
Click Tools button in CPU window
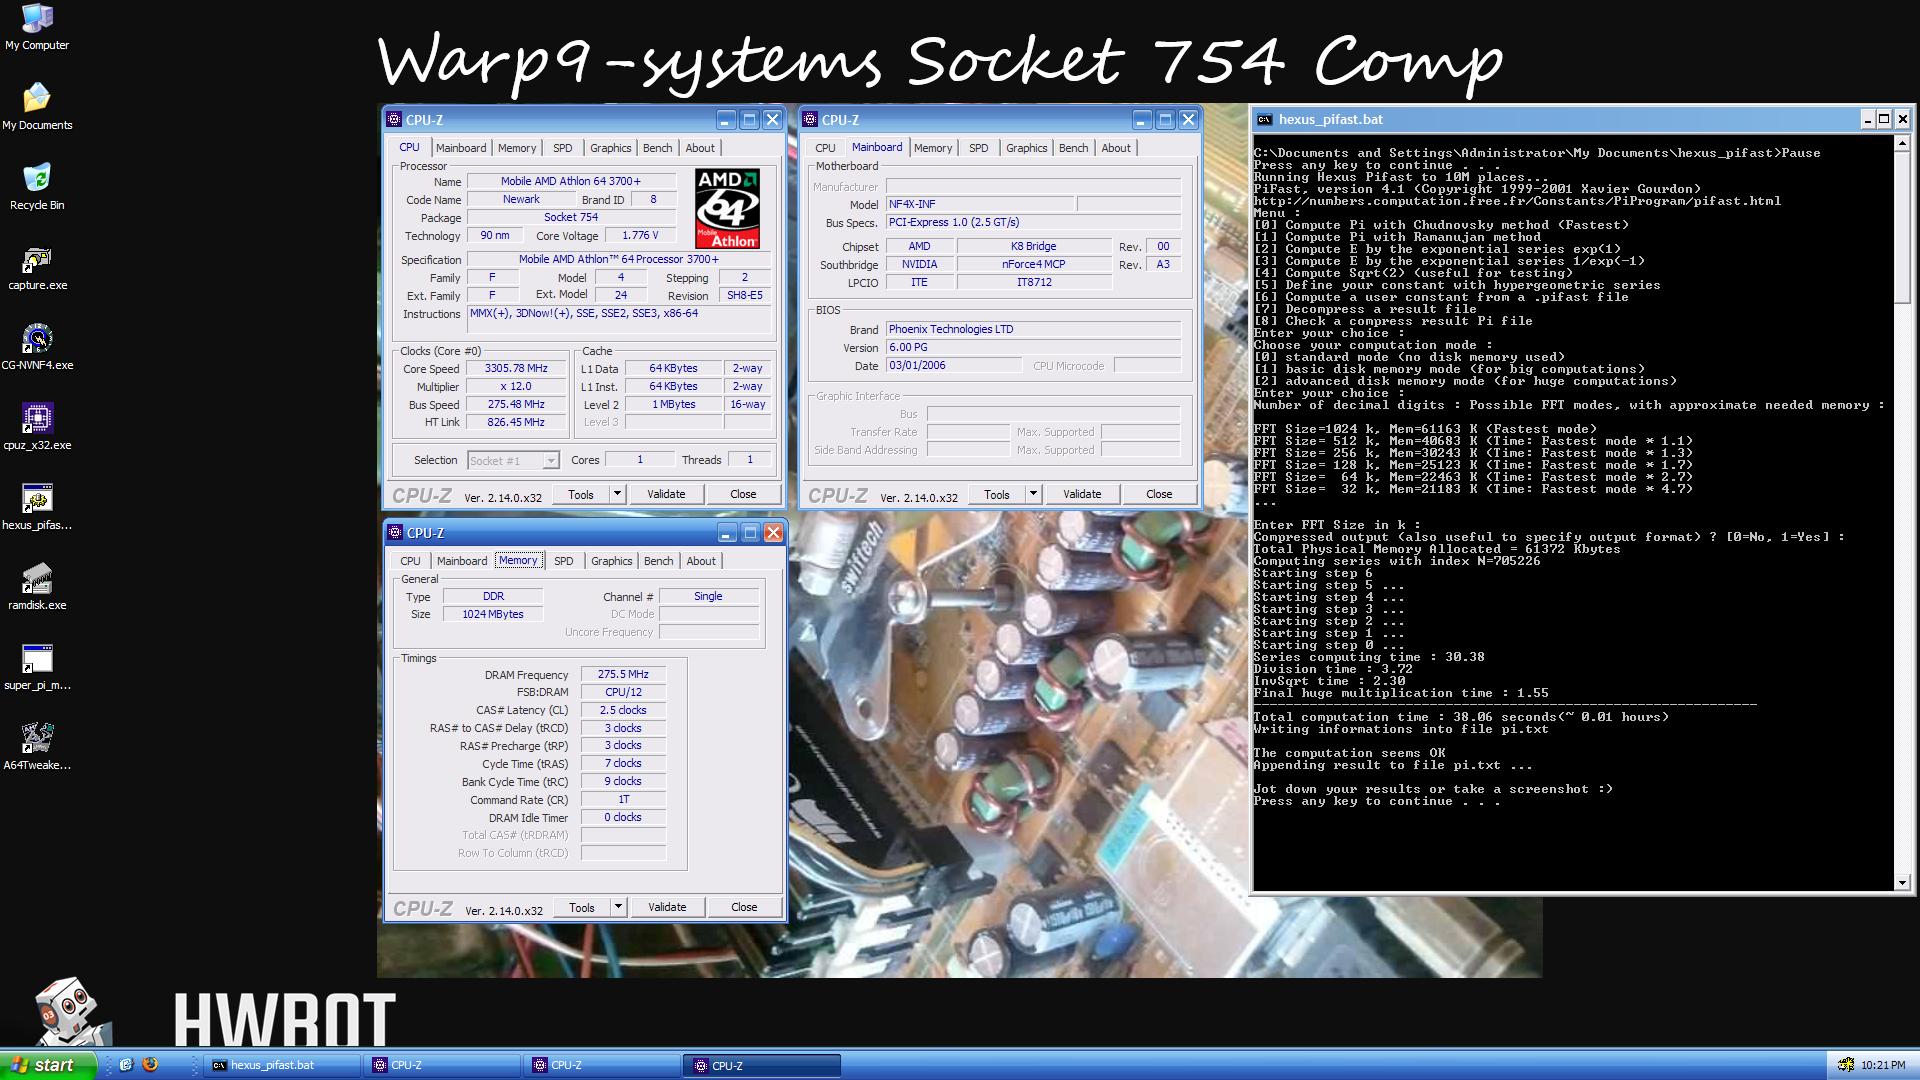(x=581, y=494)
